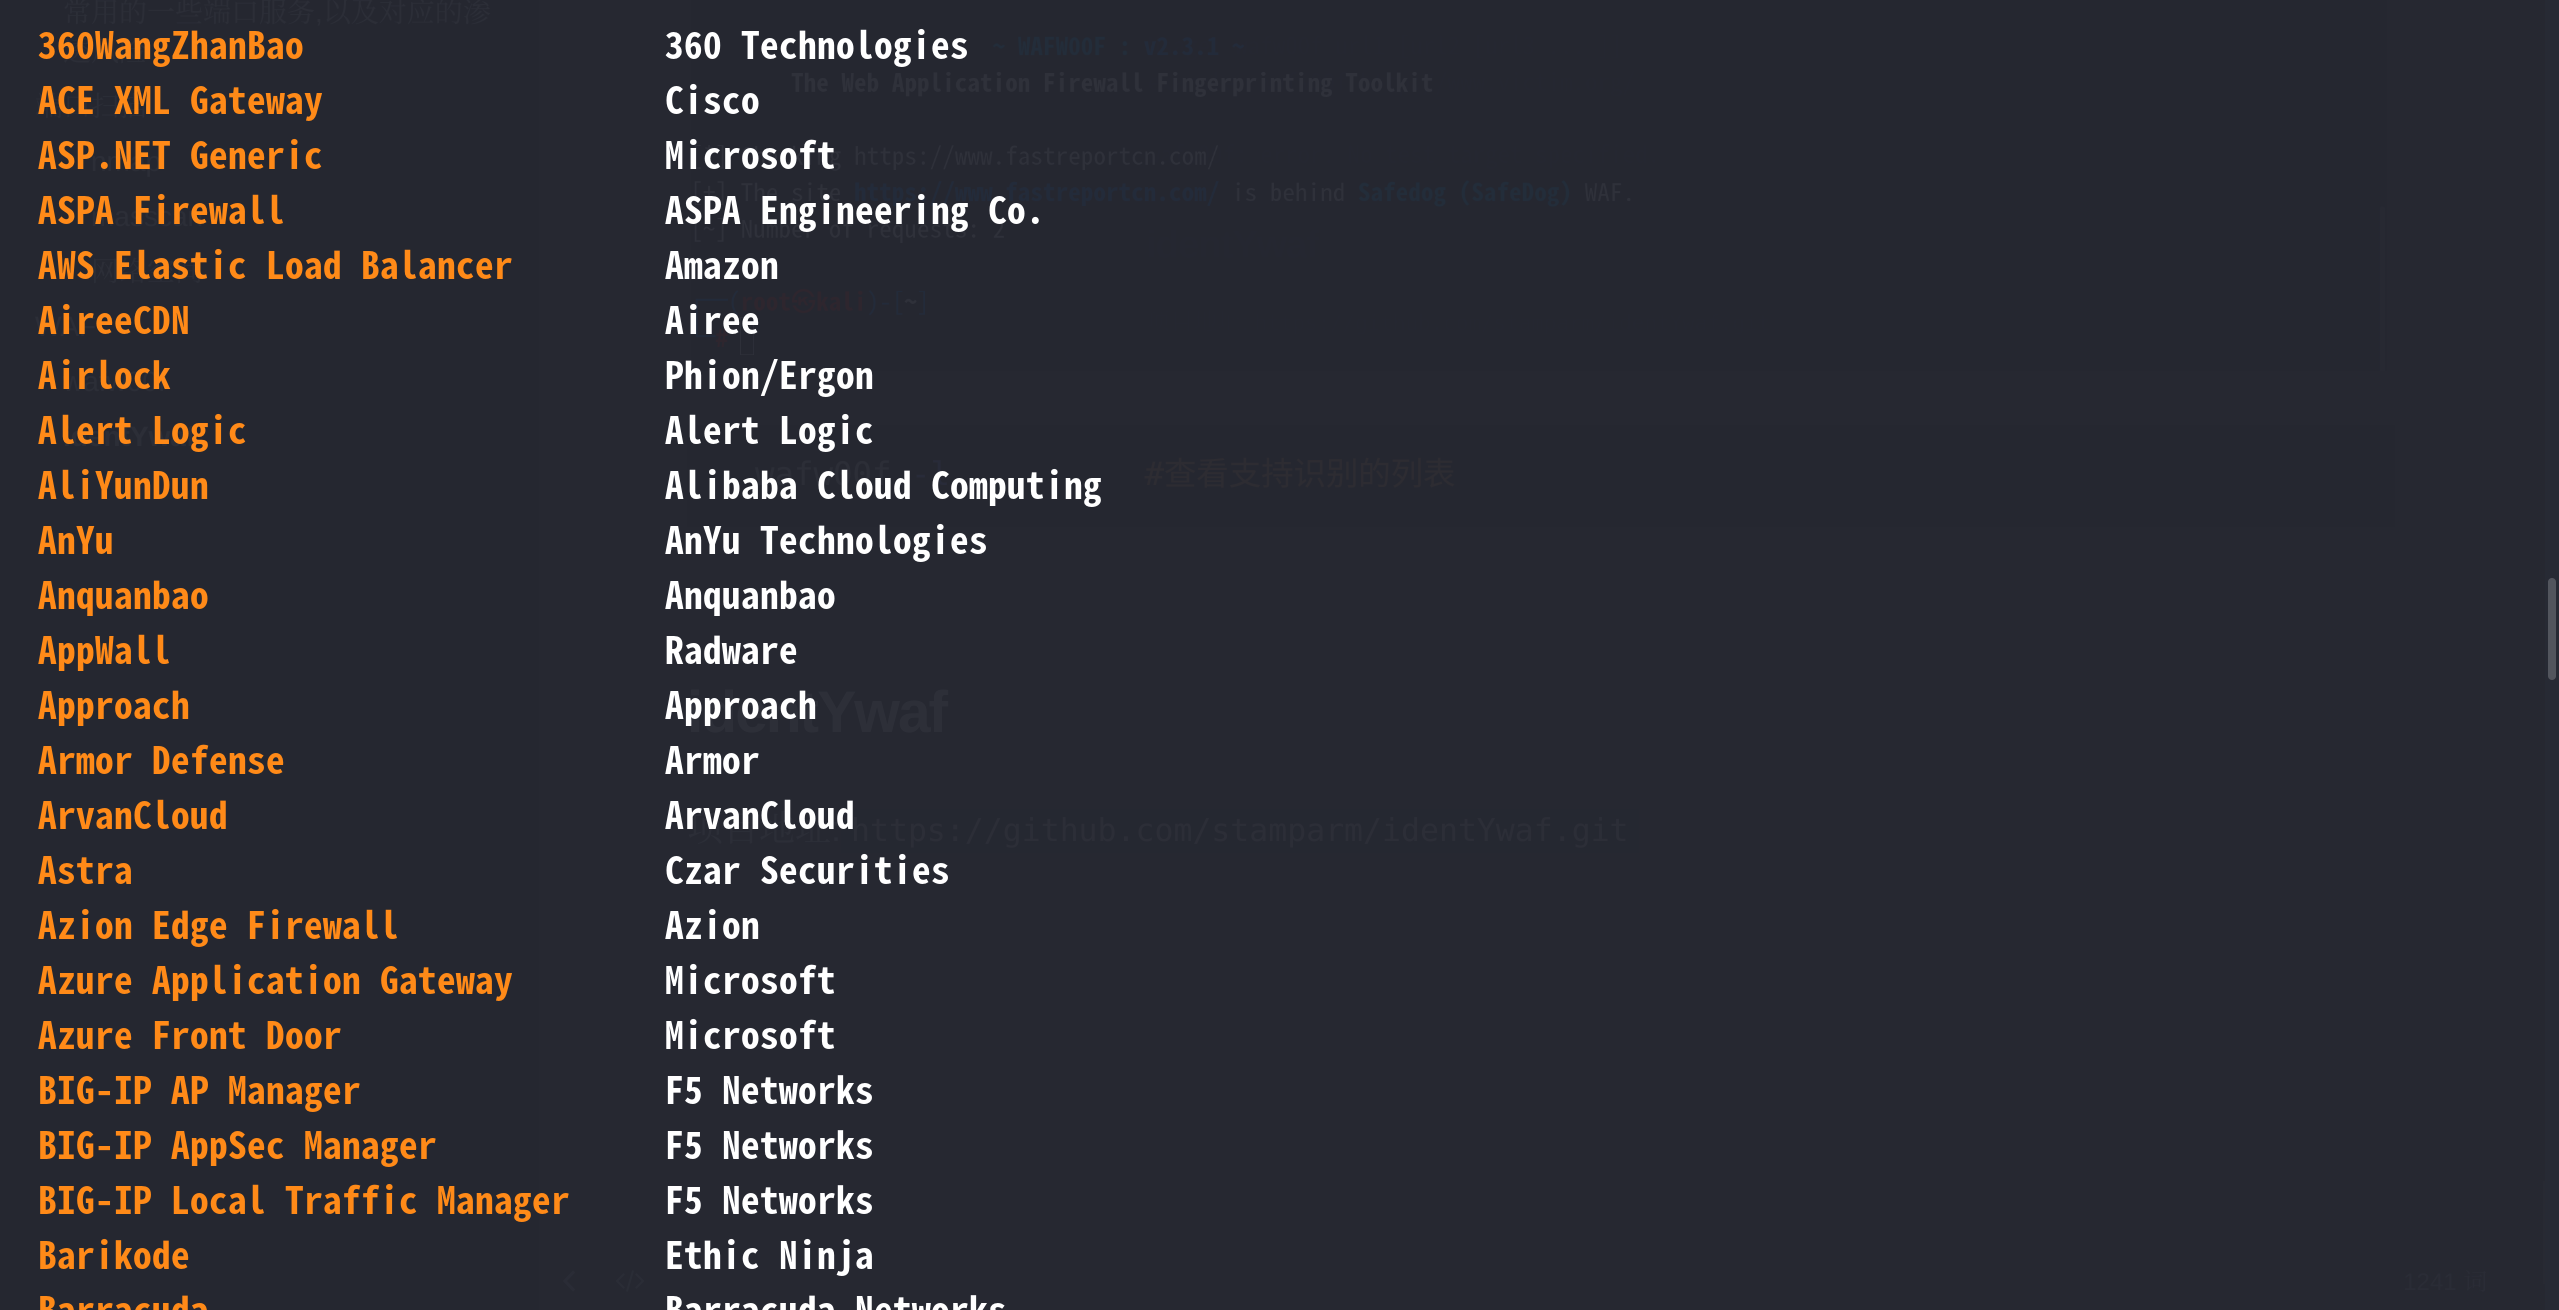Click the Azure Front Door entry
The width and height of the screenshot is (2559, 1310).
(189, 1037)
